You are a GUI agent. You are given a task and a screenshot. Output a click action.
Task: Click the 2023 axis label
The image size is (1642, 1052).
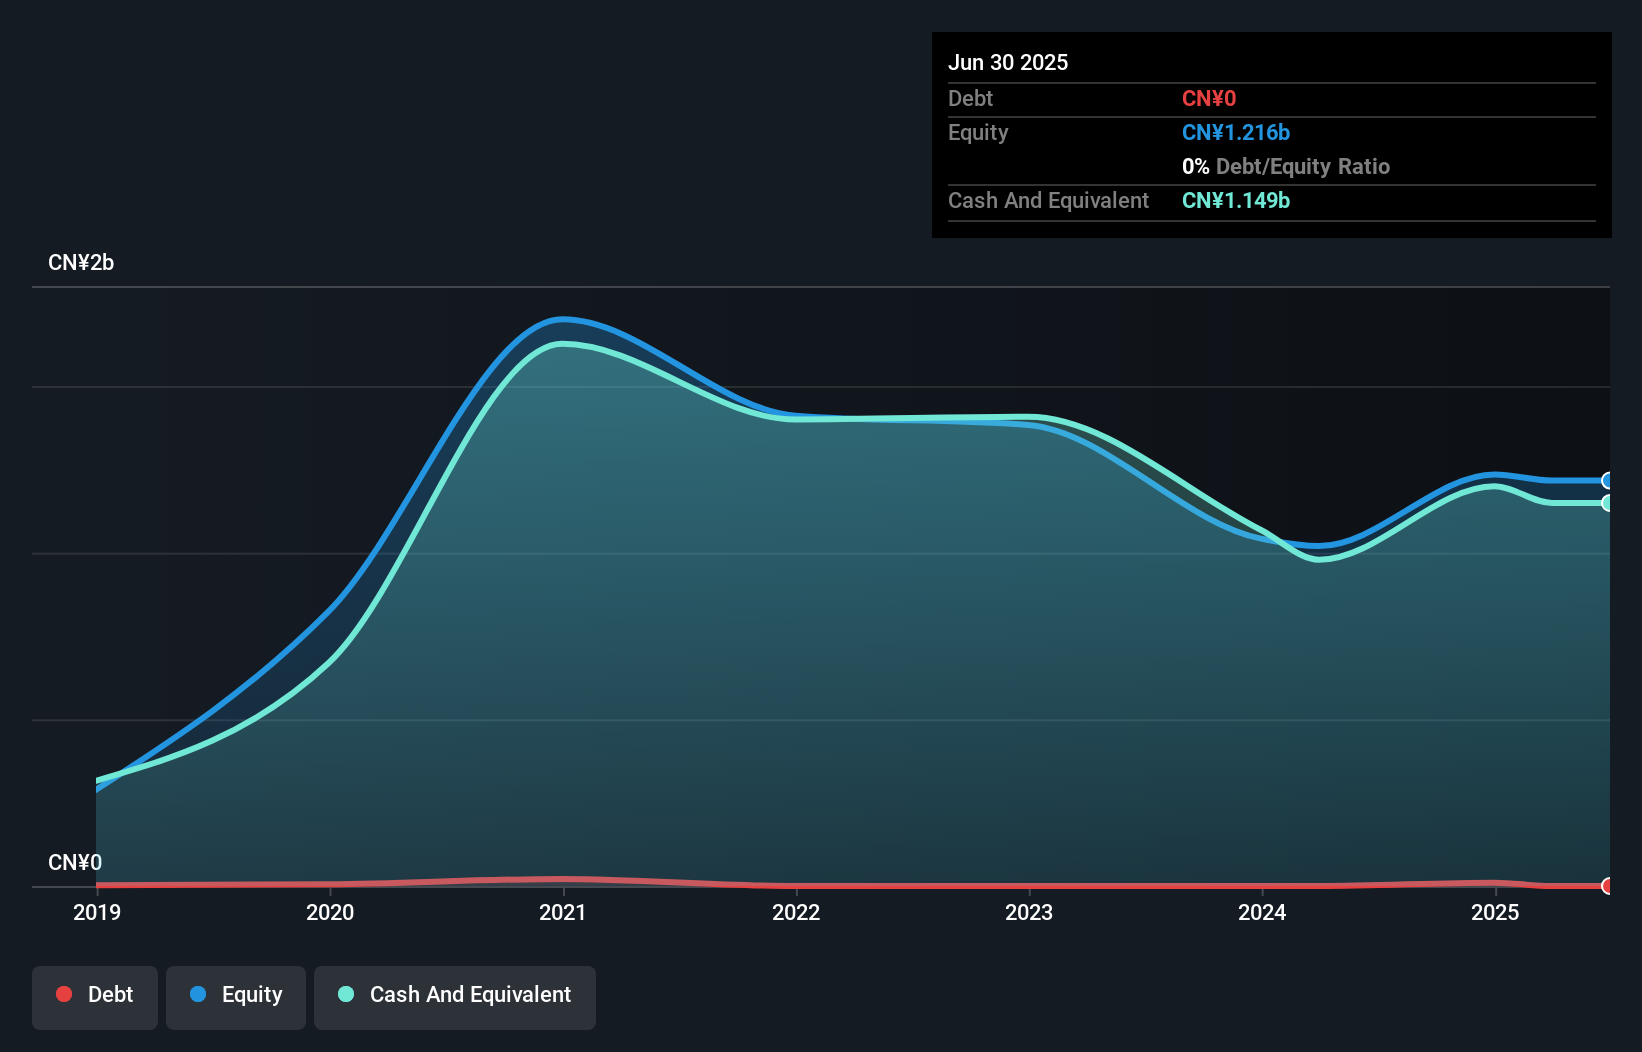pyautogui.click(x=1030, y=912)
